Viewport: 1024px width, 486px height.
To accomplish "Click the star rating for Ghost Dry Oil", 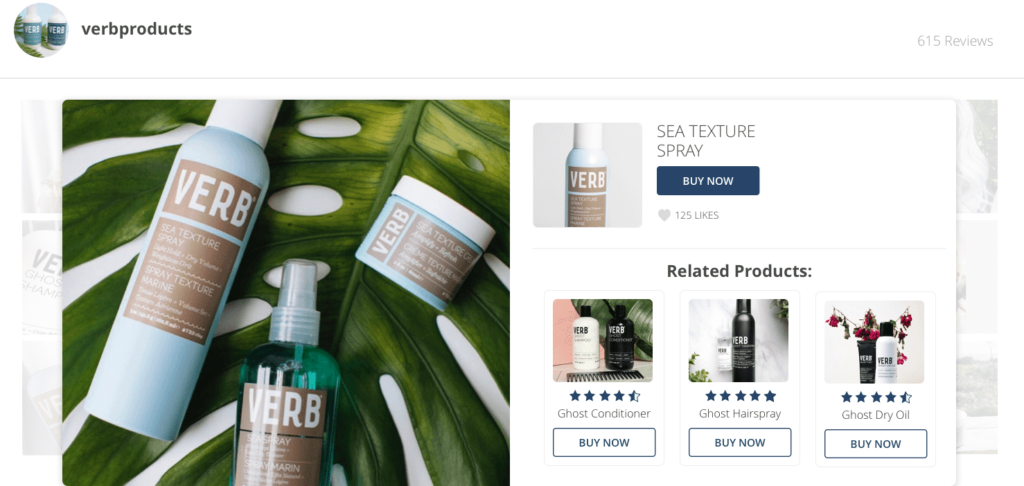I will [876, 397].
